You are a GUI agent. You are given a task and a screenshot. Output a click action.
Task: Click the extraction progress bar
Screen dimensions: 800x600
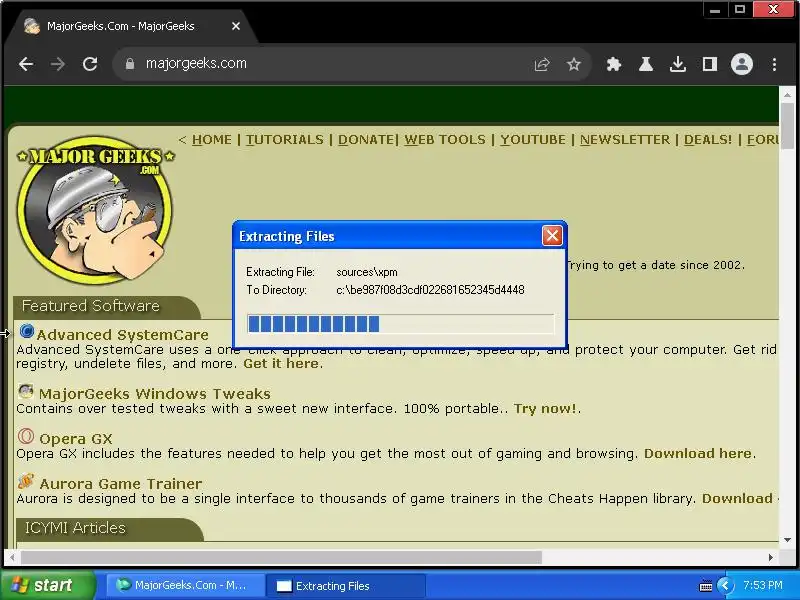[401, 324]
